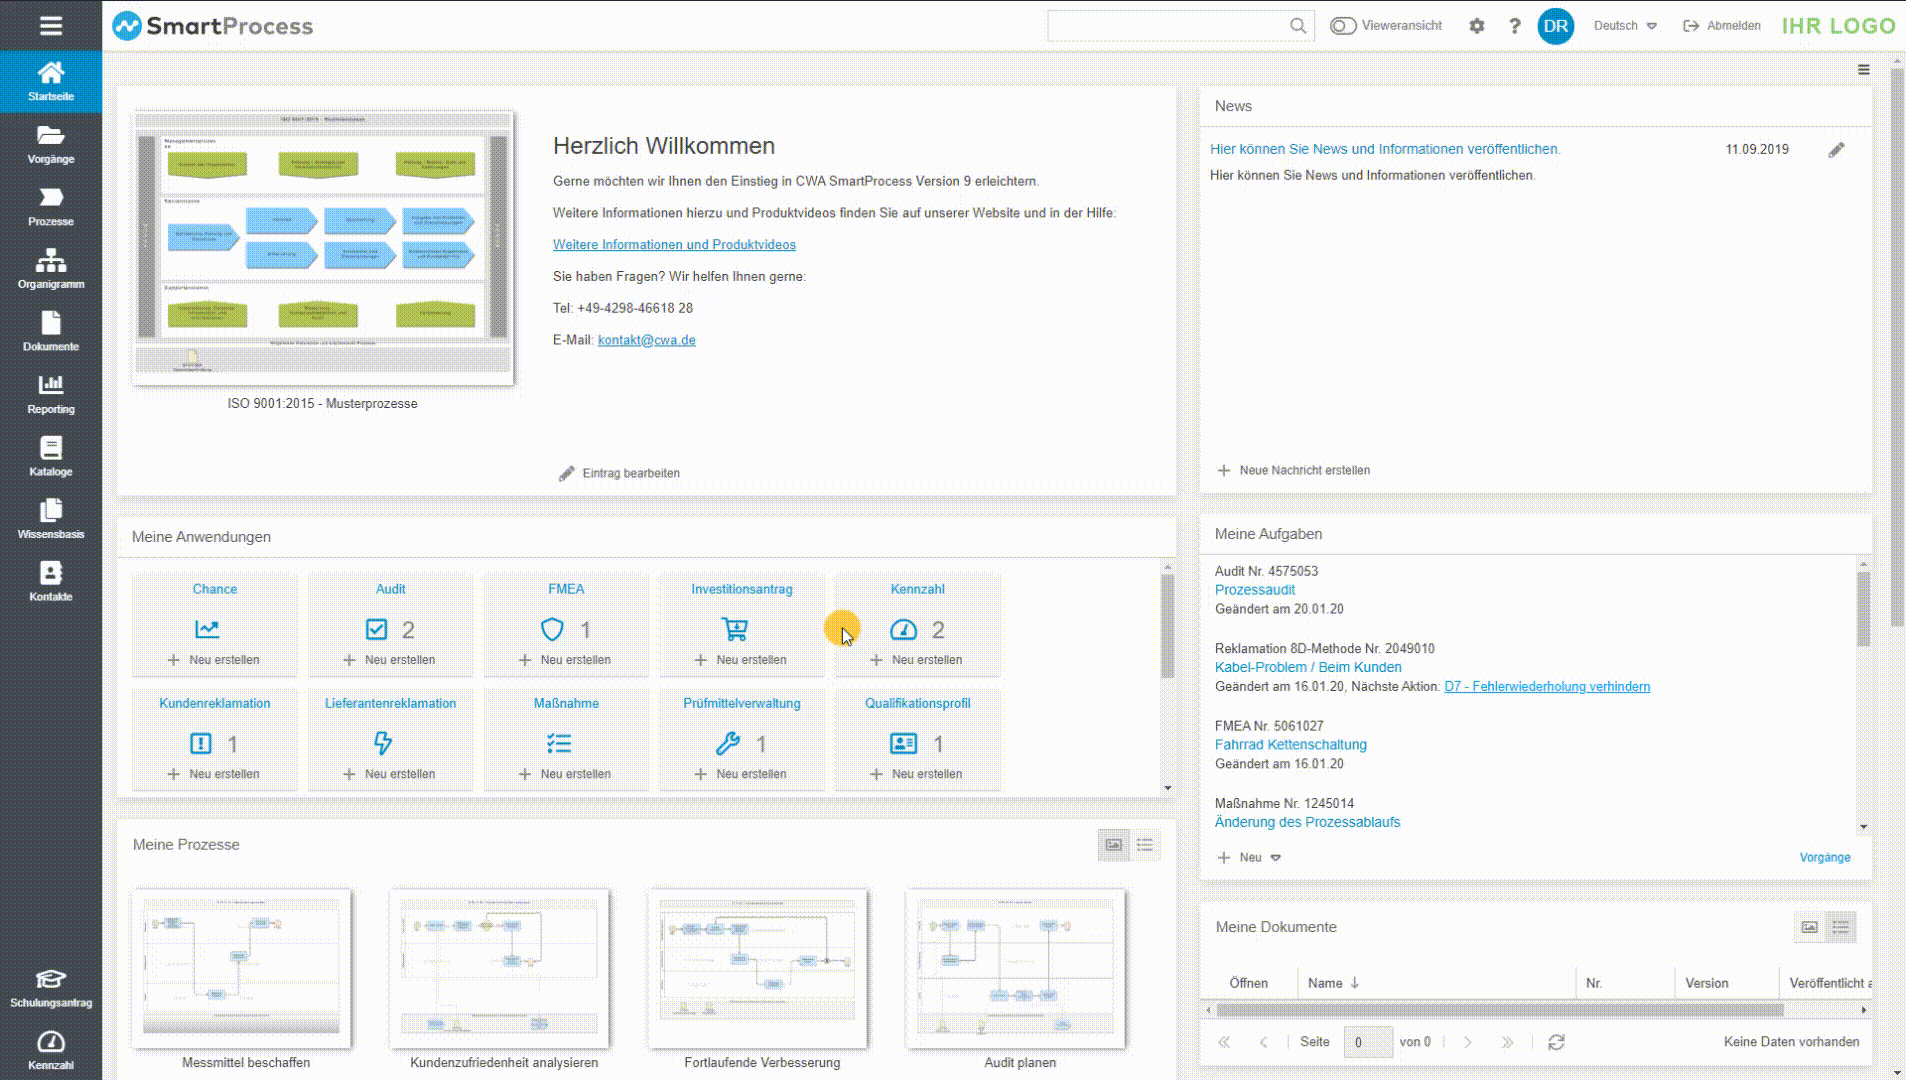Click the kontakt@cwa.de email link
The height and width of the screenshot is (1080, 1906).
[646, 340]
